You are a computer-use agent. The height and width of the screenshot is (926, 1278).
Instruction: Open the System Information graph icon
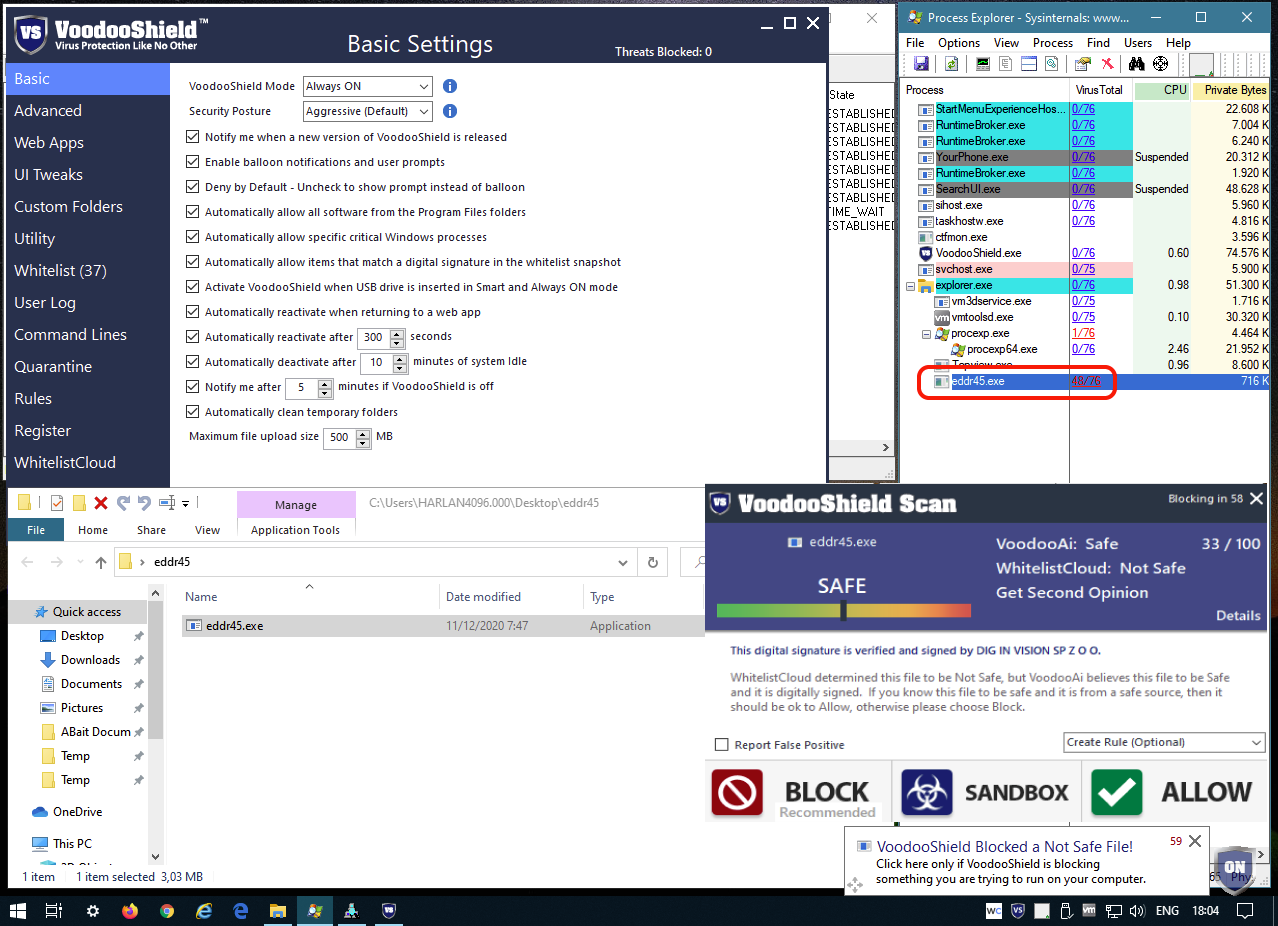coord(983,64)
